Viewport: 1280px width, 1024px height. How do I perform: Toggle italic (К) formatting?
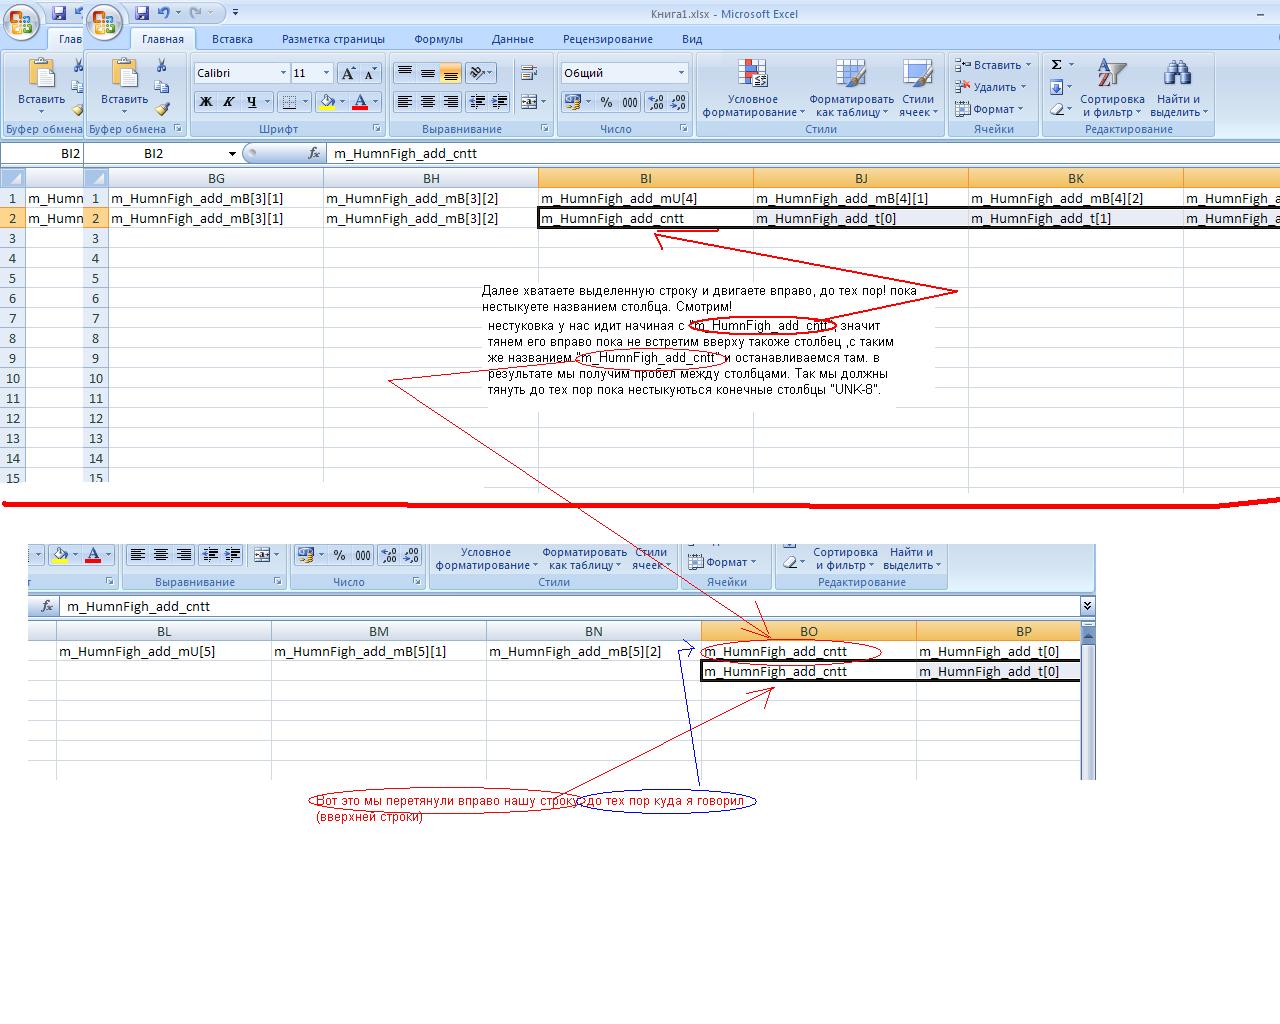[x=228, y=101]
